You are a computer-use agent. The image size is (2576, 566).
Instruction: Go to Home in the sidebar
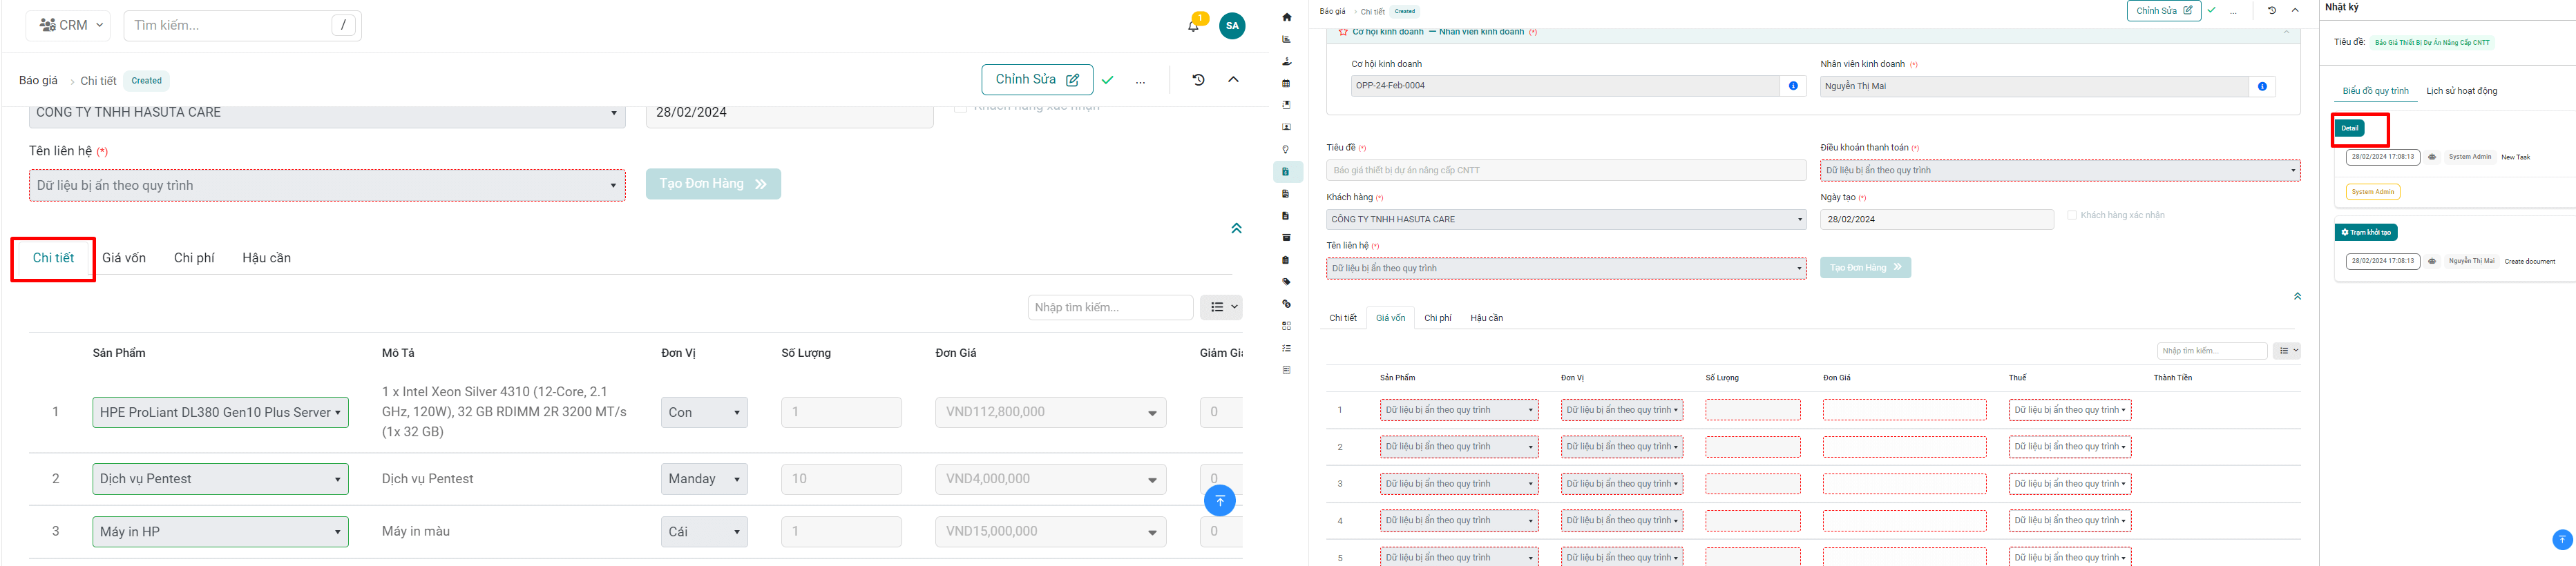1286,17
